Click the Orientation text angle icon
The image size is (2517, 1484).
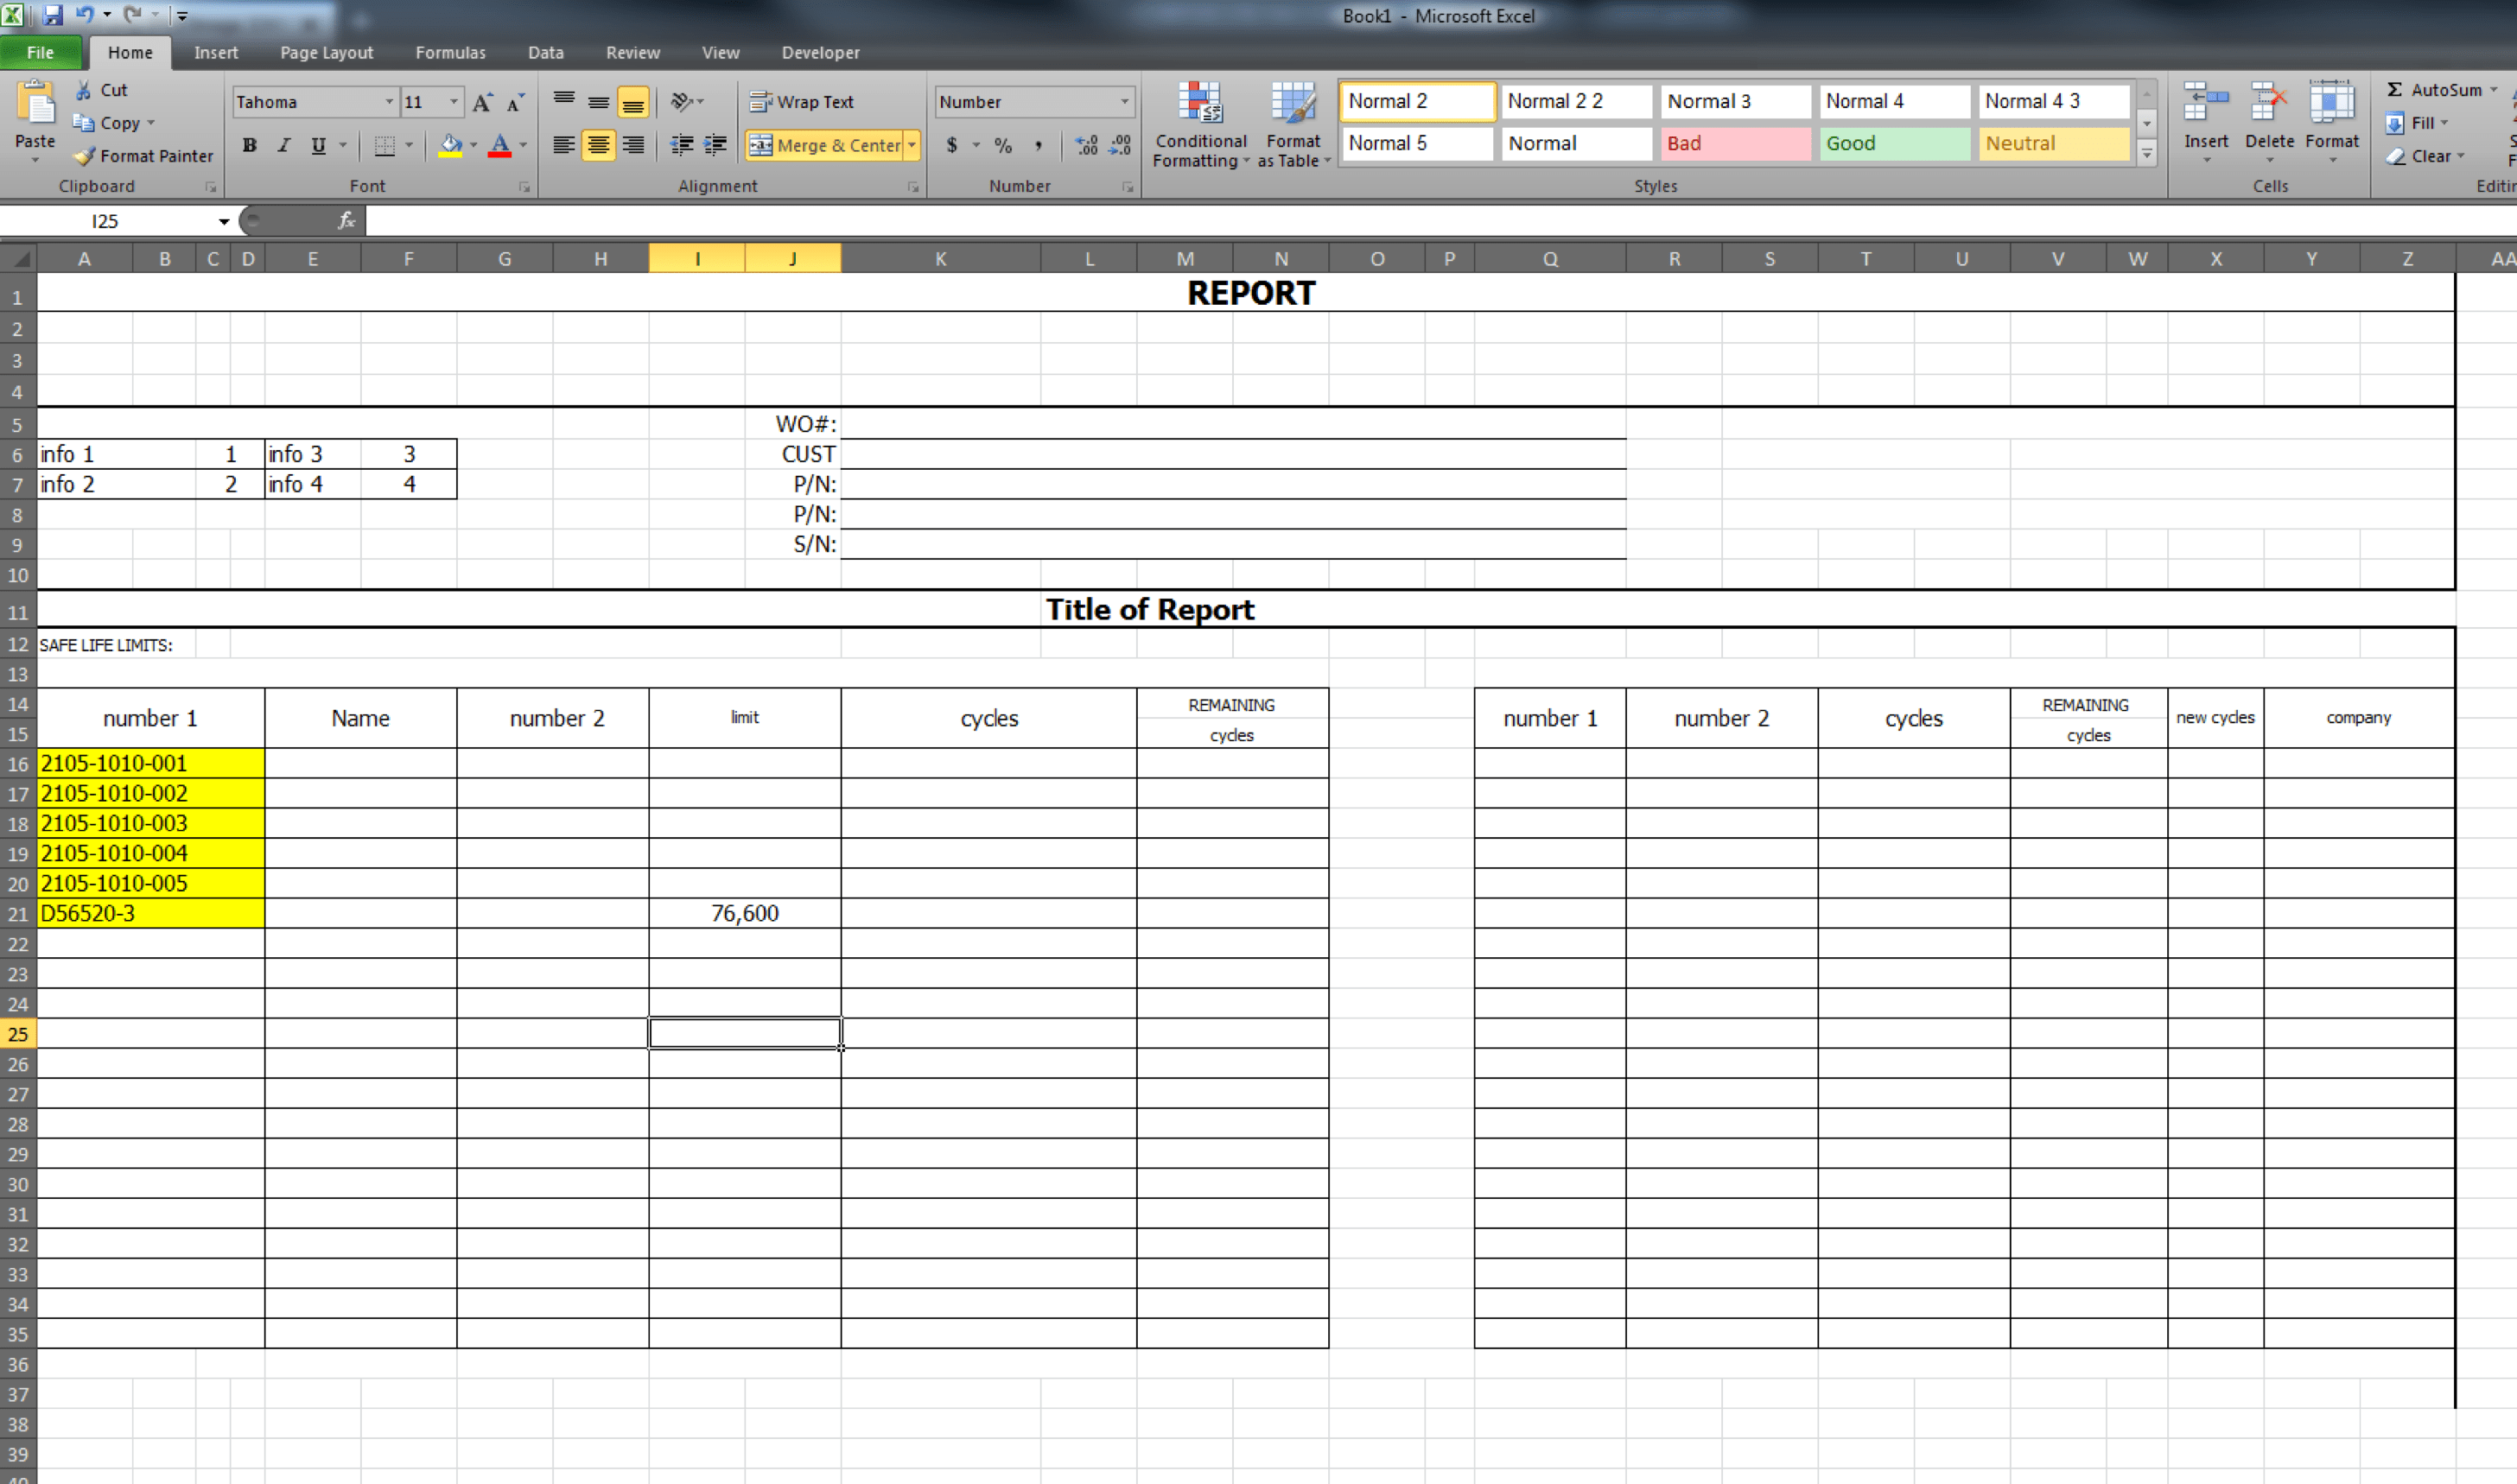[x=682, y=102]
